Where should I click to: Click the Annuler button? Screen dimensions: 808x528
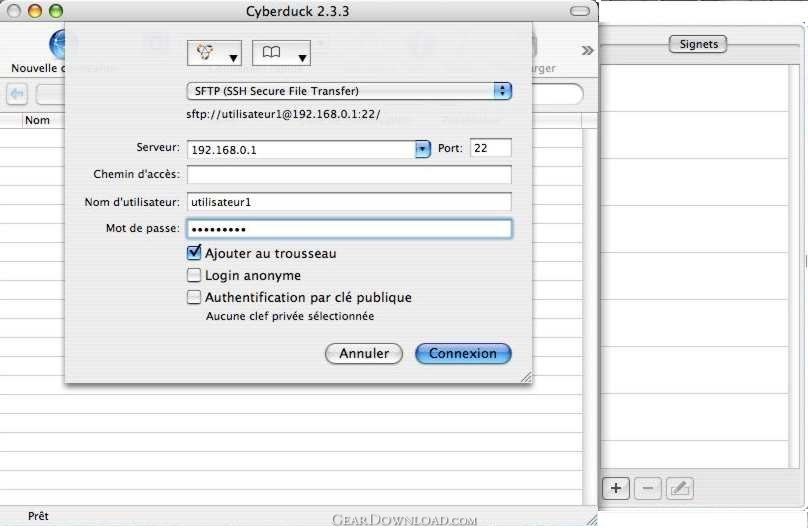click(364, 354)
